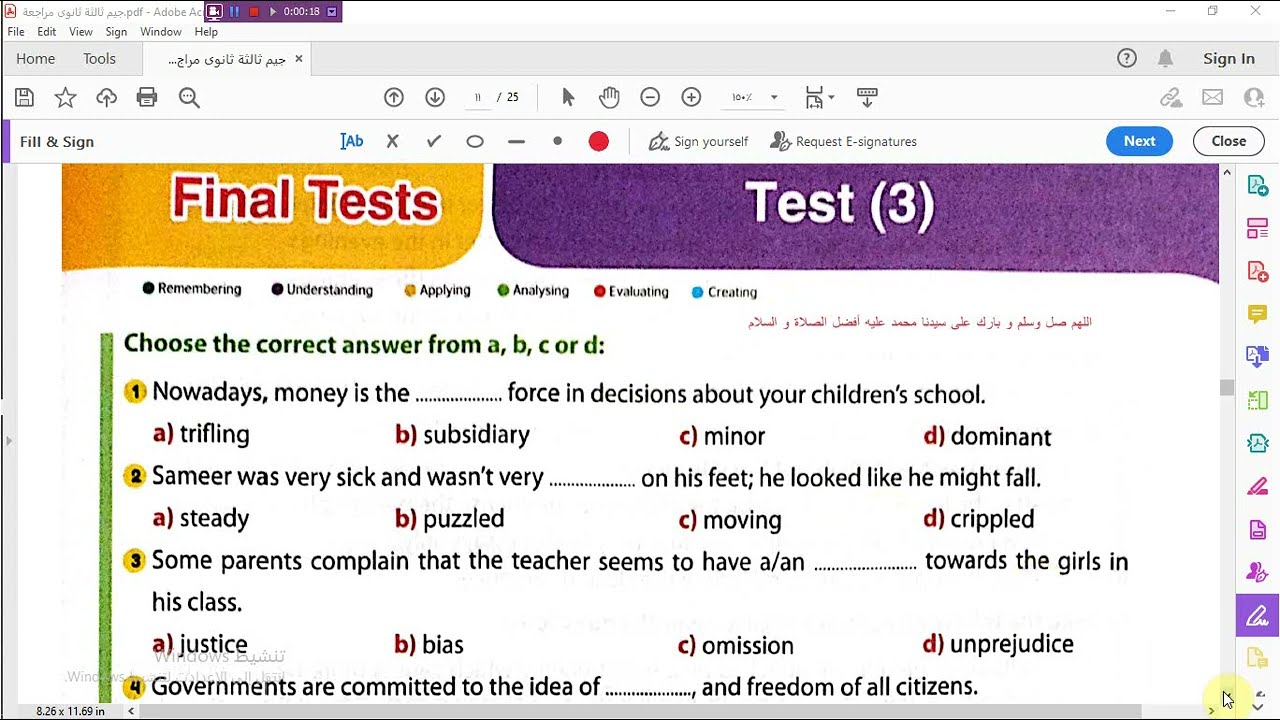Activate the selection arrow tool

[568, 97]
